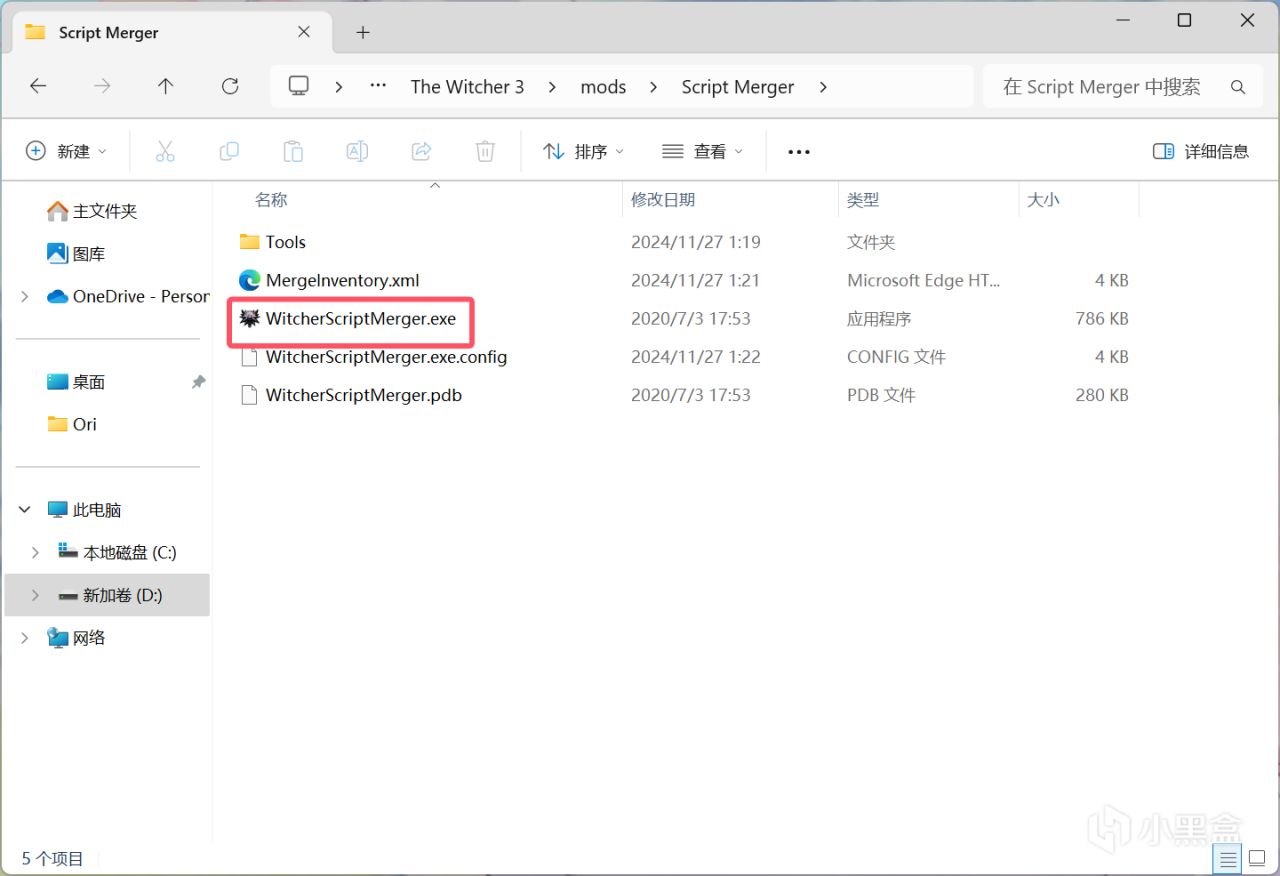Select OneDrive - Personal in sidebar
1280x876 pixels.
pos(128,296)
